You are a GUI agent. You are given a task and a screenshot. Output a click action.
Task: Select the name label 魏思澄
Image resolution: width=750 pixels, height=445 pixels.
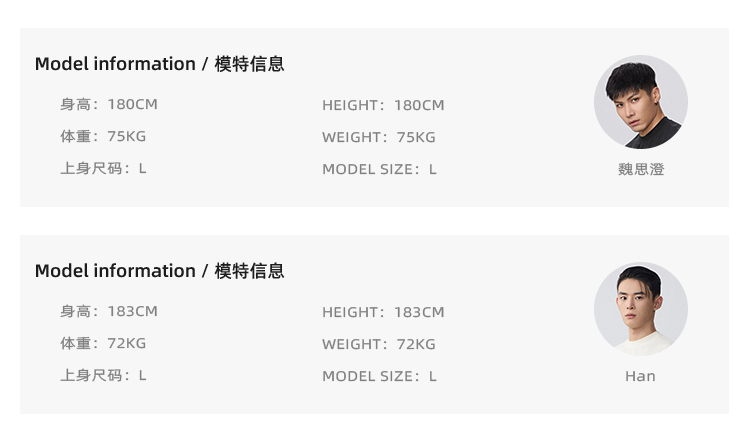click(640, 169)
